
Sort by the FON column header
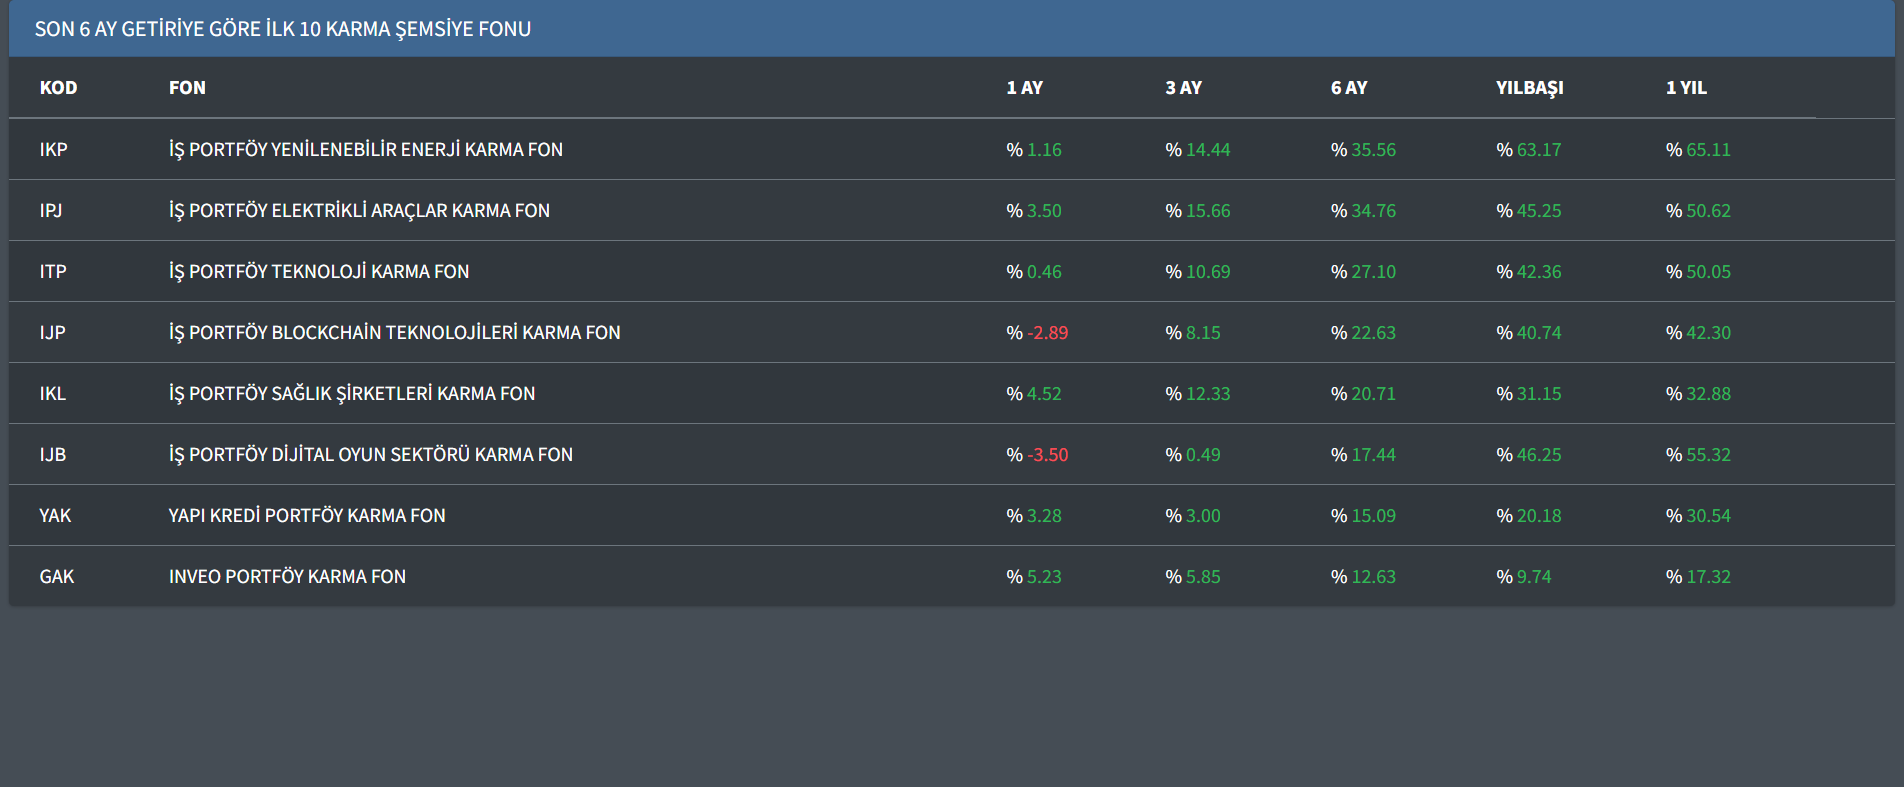(187, 88)
